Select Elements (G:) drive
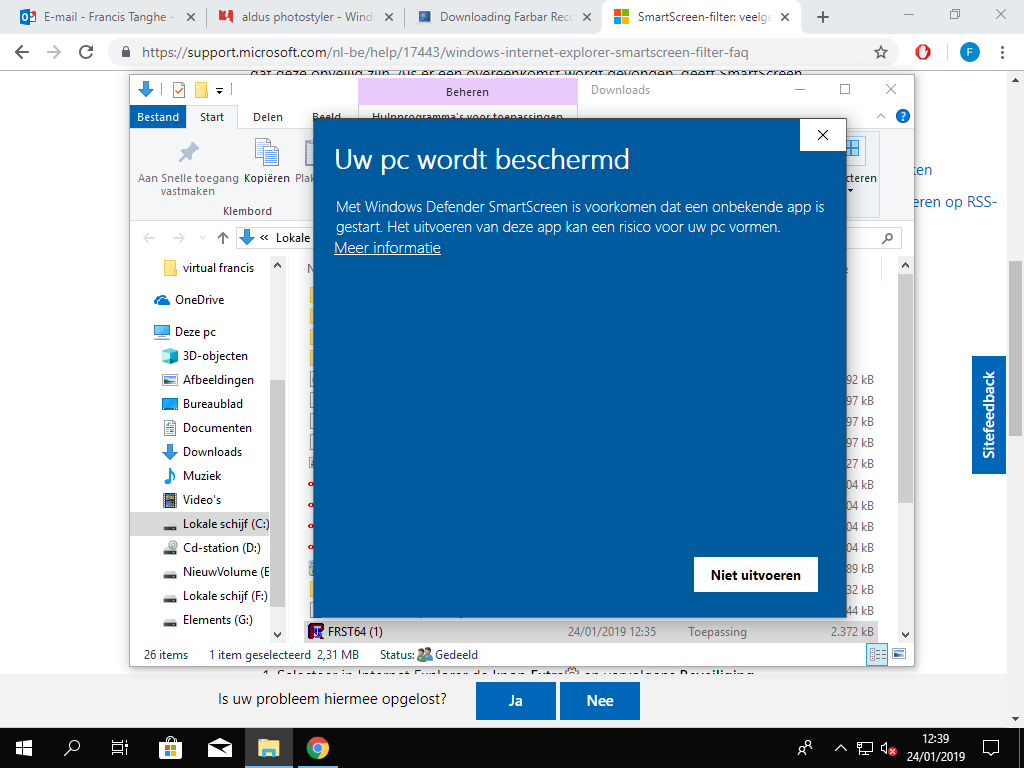 (208, 620)
